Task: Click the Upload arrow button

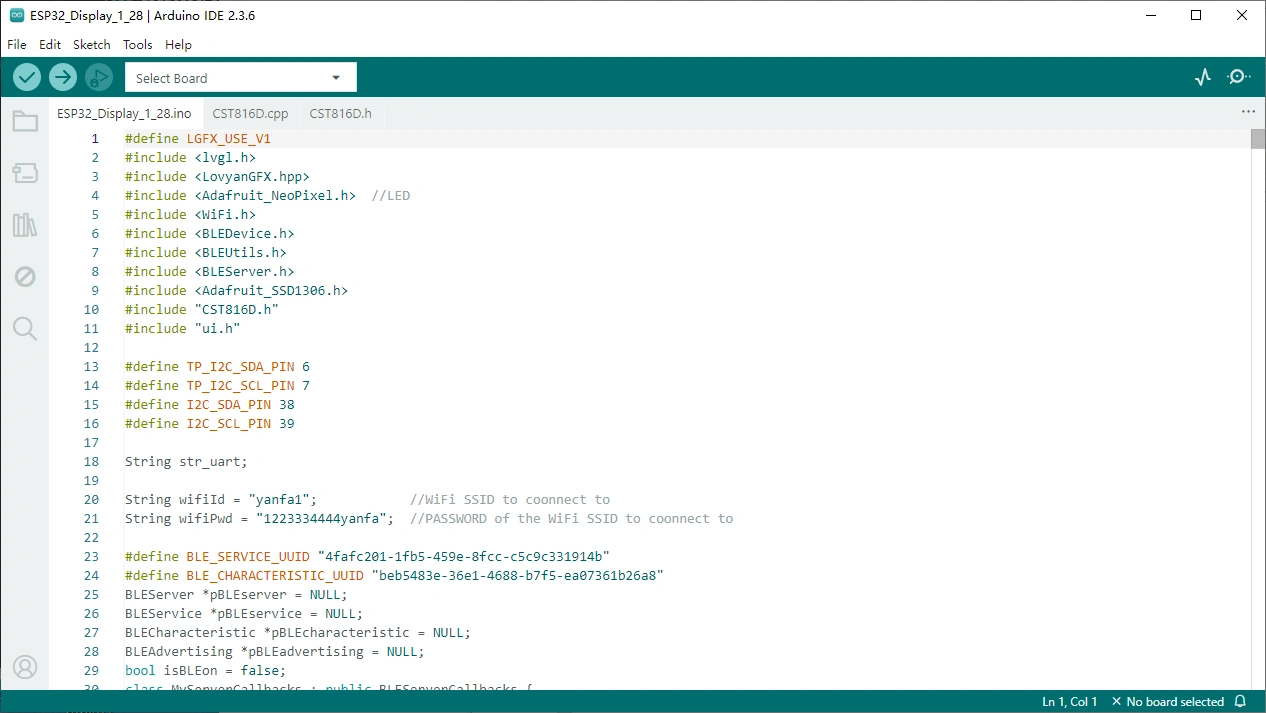Action: [x=63, y=77]
